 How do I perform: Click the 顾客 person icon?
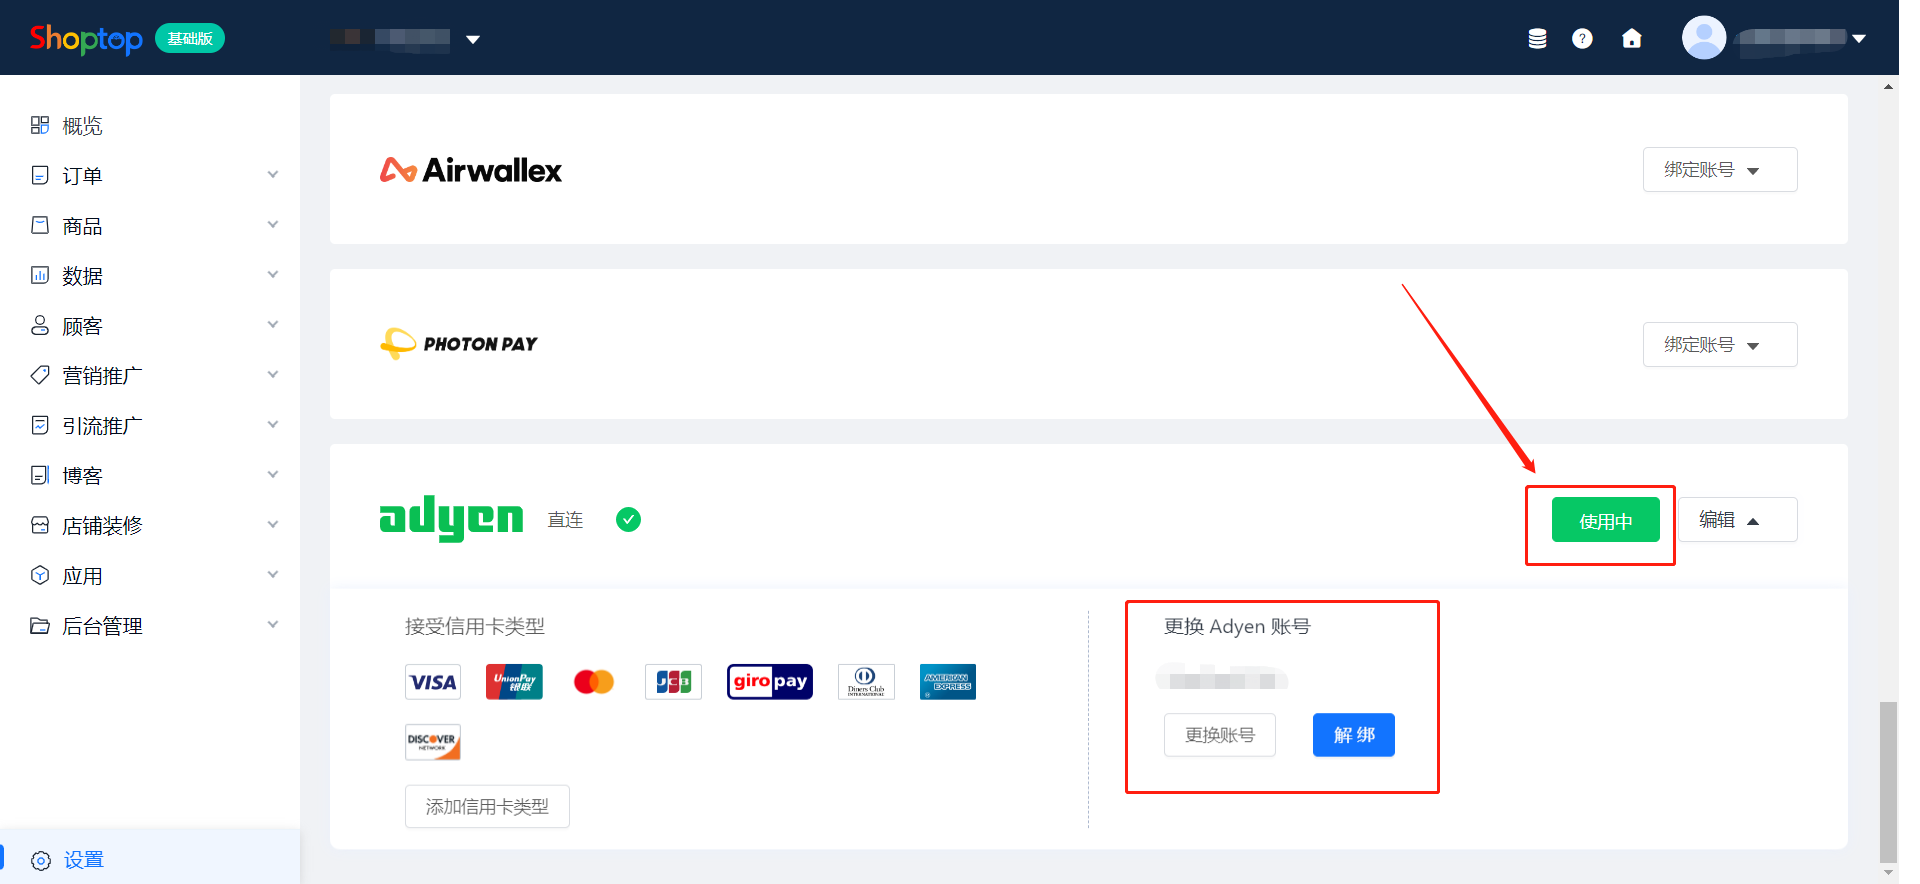(x=40, y=325)
